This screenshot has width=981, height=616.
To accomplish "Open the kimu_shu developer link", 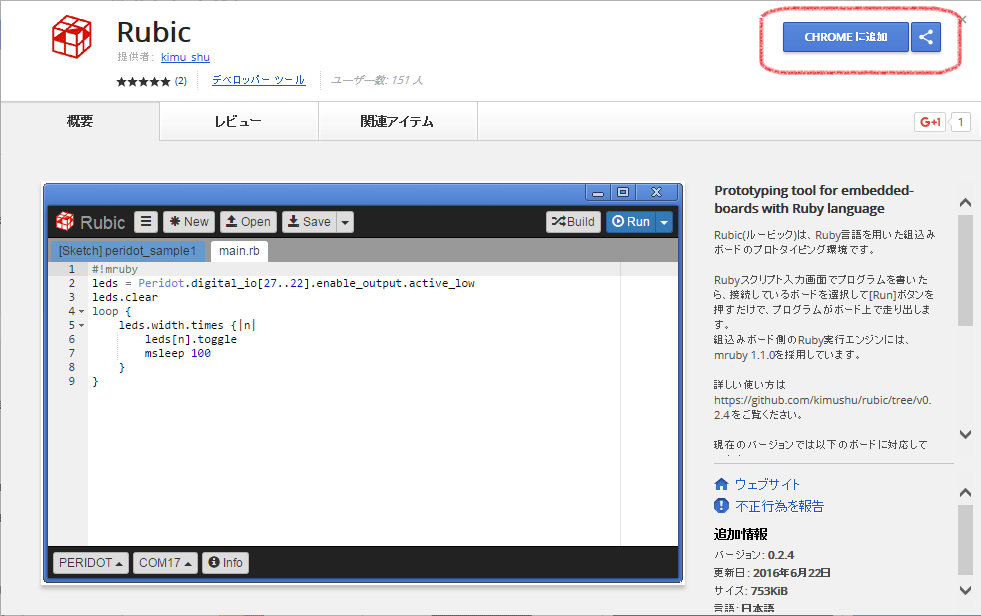I will pos(185,58).
